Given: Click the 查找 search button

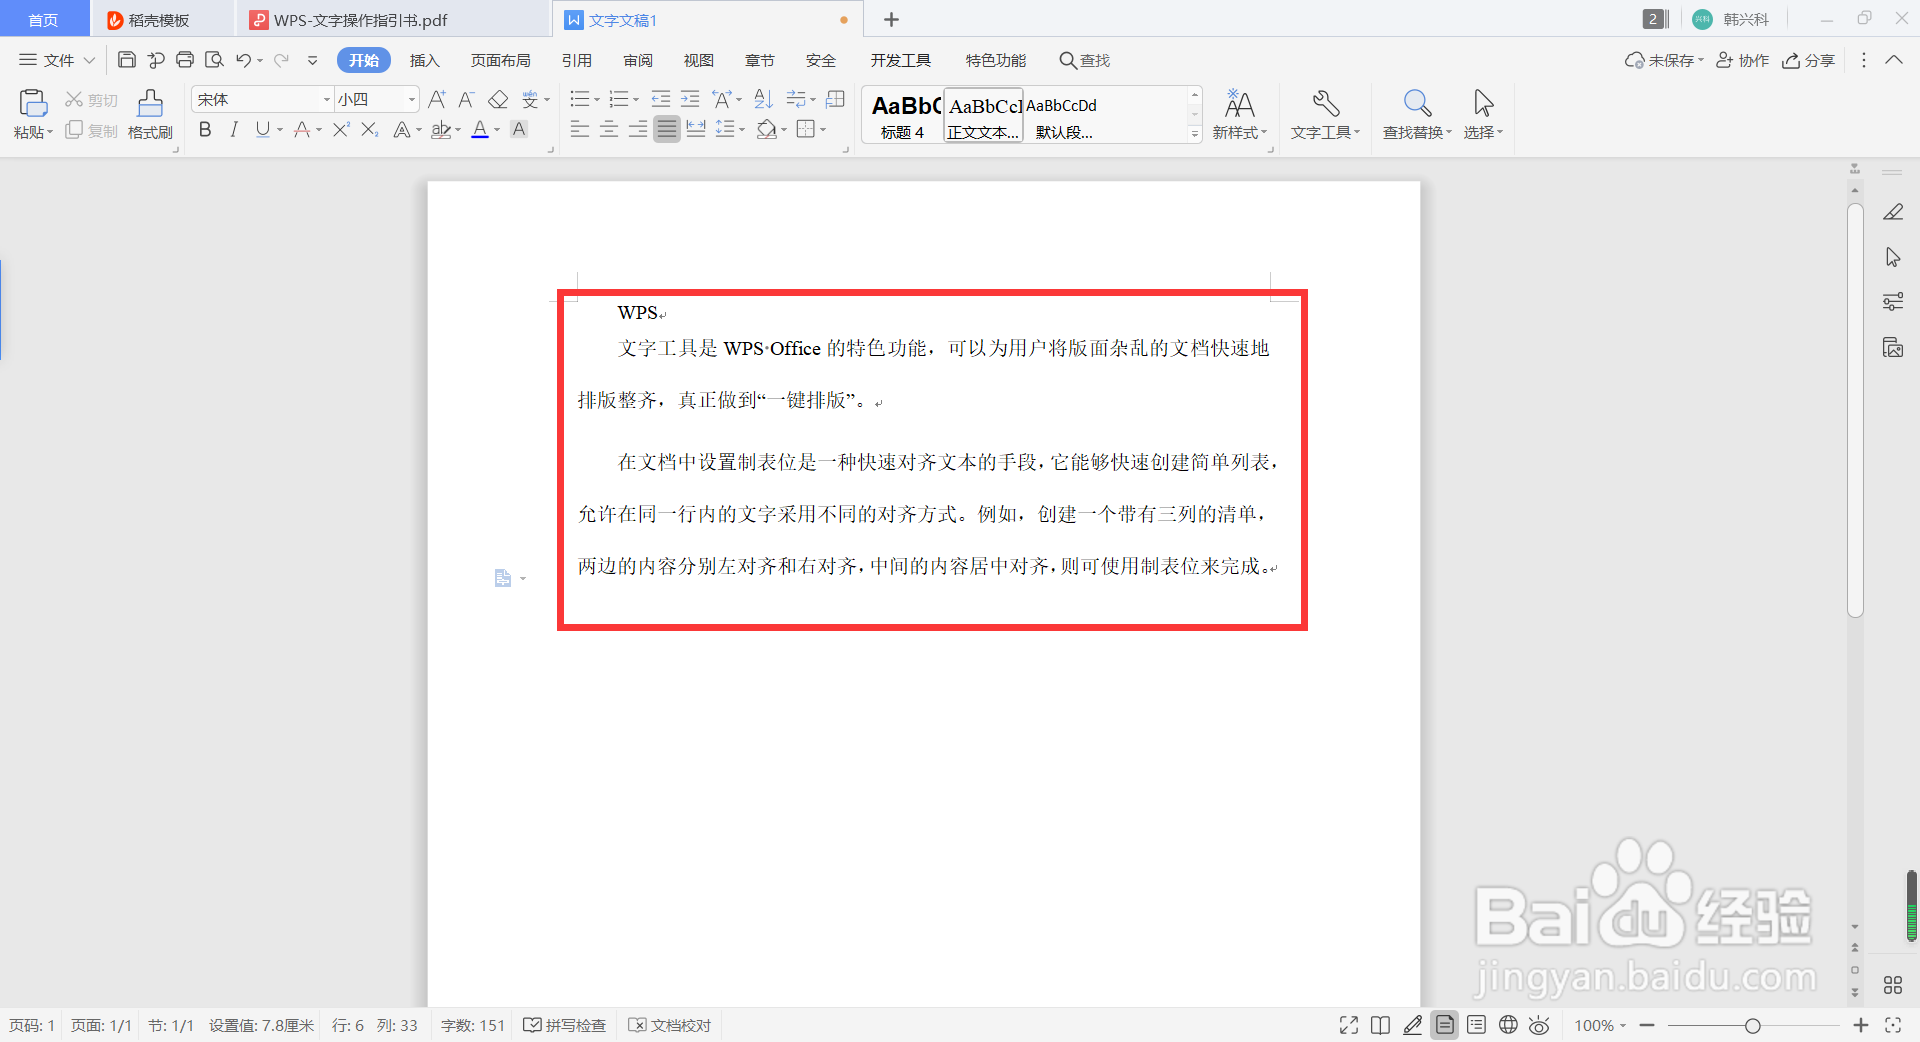Looking at the screenshot, I should coord(1085,60).
